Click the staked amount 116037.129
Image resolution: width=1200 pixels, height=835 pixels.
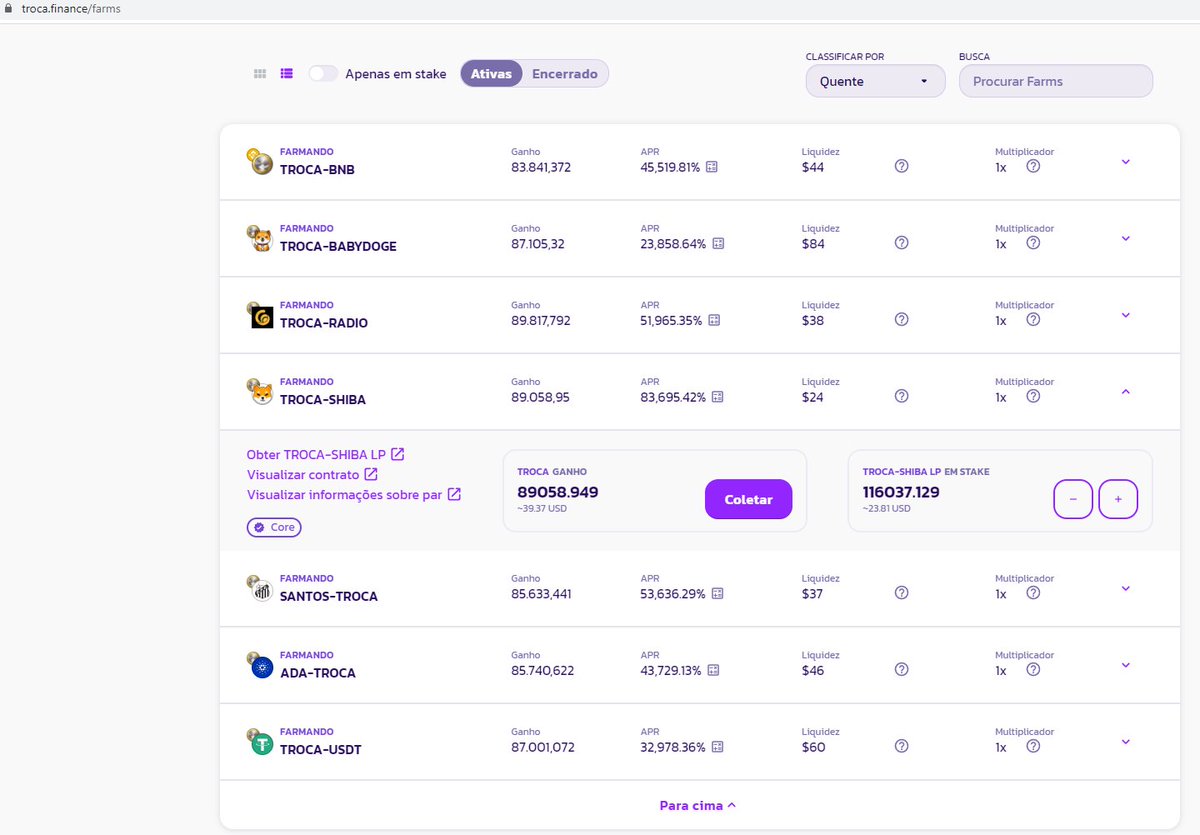point(901,492)
